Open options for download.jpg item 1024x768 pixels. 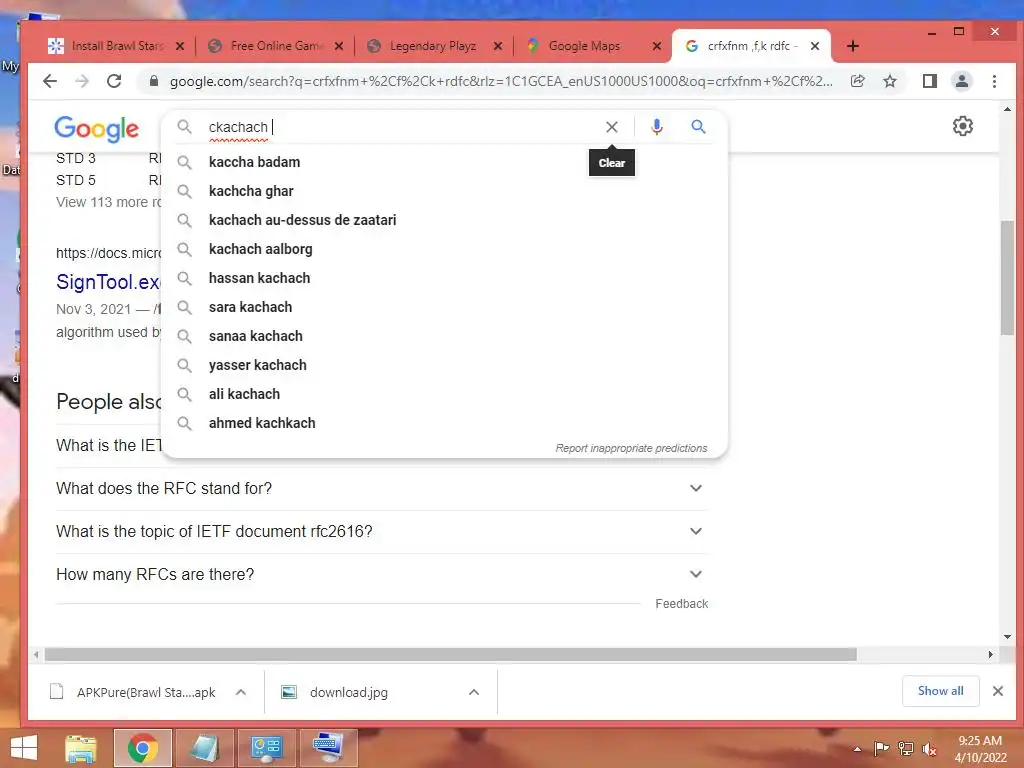click(474, 692)
